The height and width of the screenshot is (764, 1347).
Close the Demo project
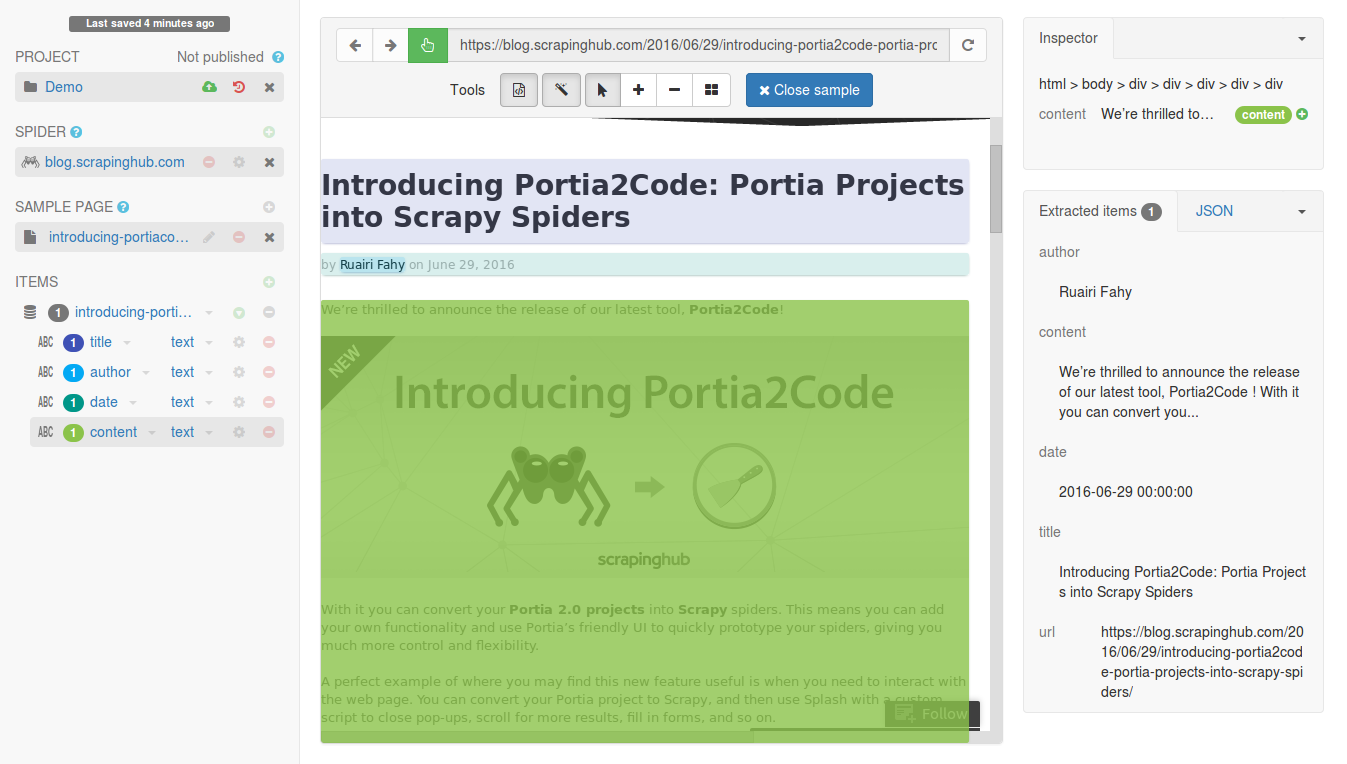point(269,87)
